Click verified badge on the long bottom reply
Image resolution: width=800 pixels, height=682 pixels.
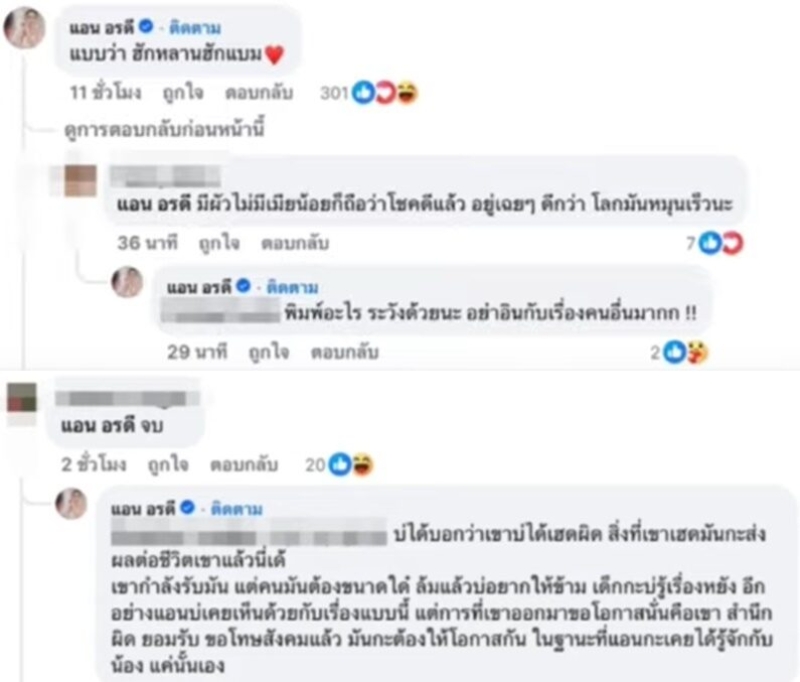pyautogui.click(x=188, y=508)
